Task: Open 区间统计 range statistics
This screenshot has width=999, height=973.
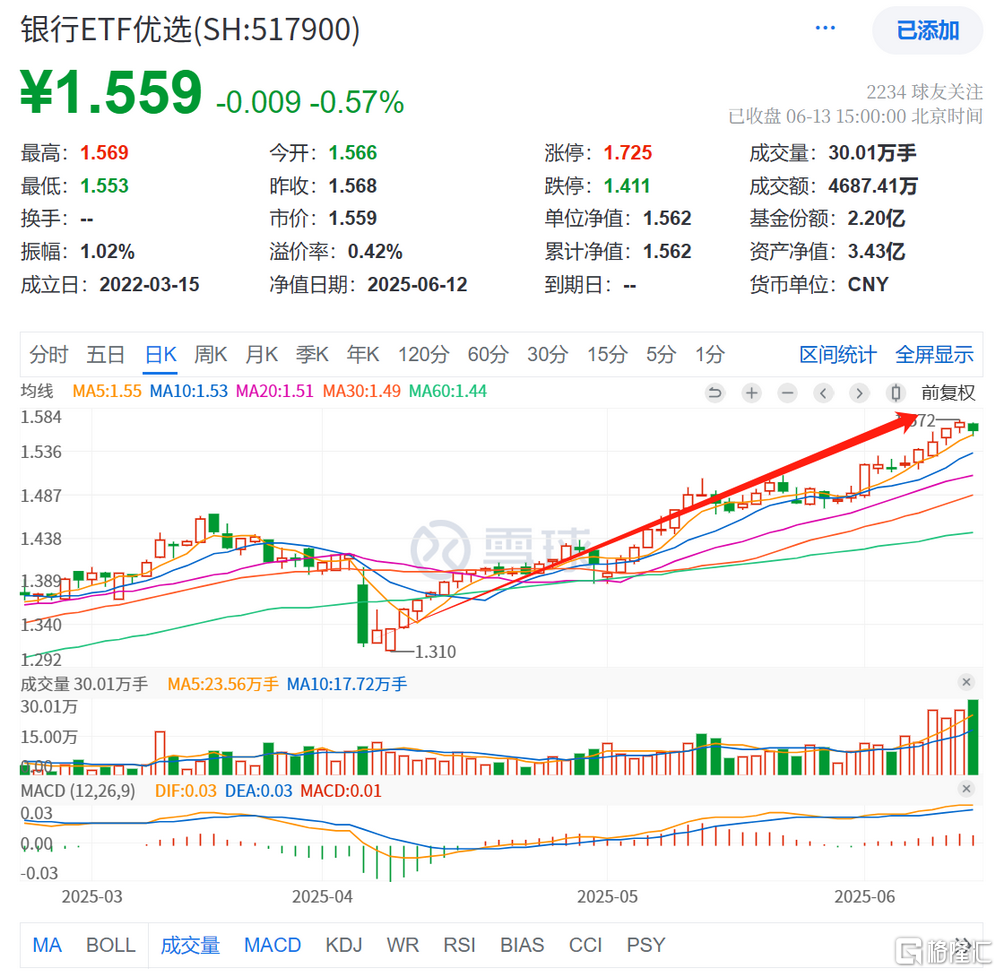Action: click(838, 354)
